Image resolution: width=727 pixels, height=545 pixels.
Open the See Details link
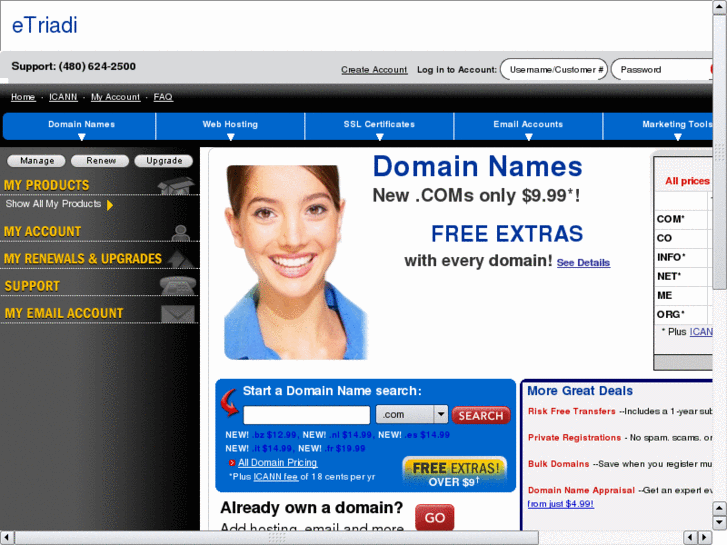[x=583, y=263]
